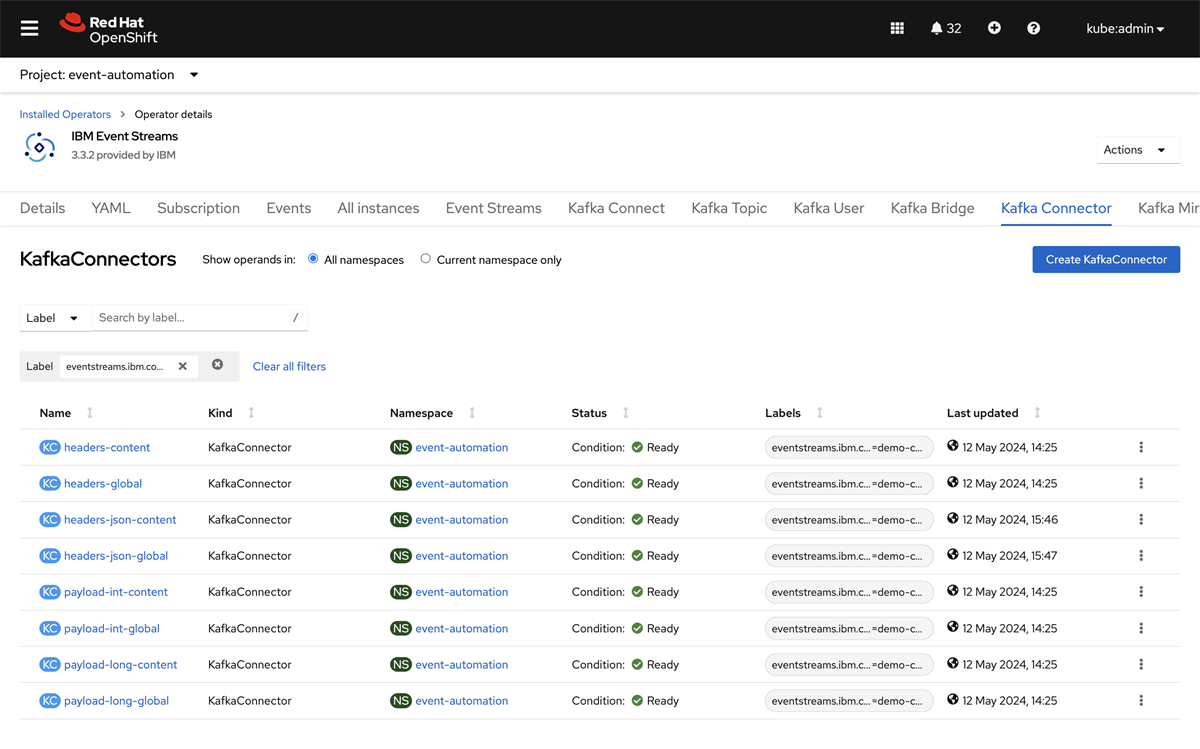Remove the eventstreams.ibm.co label filter chip
Image resolution: width=1200 pixels, height=749 pixels.
pyautogui.click(x=183, y=366)
